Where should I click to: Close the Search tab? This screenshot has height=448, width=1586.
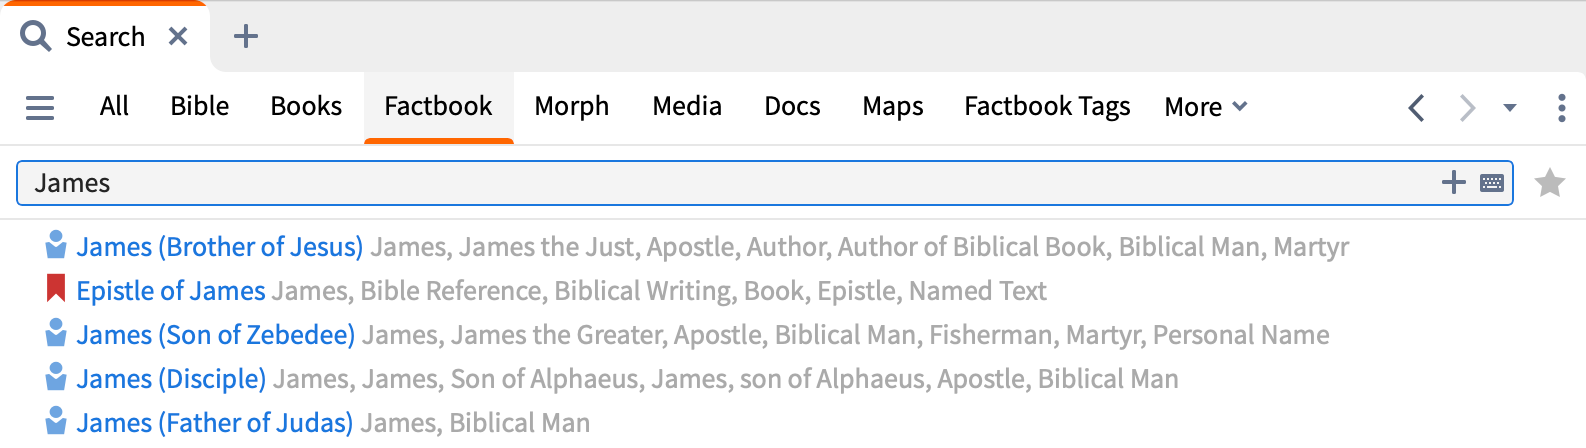point(178,37)
